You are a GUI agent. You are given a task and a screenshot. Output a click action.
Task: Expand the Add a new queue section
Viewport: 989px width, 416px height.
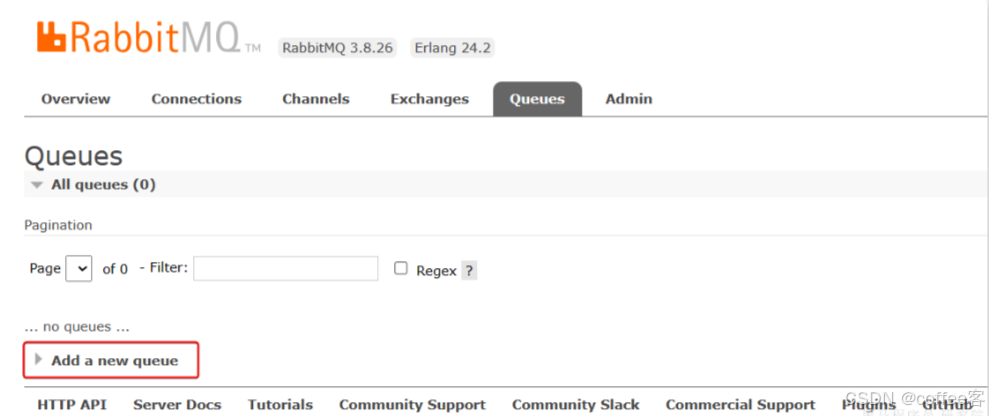pyautogui.click(x=111, y=361)
